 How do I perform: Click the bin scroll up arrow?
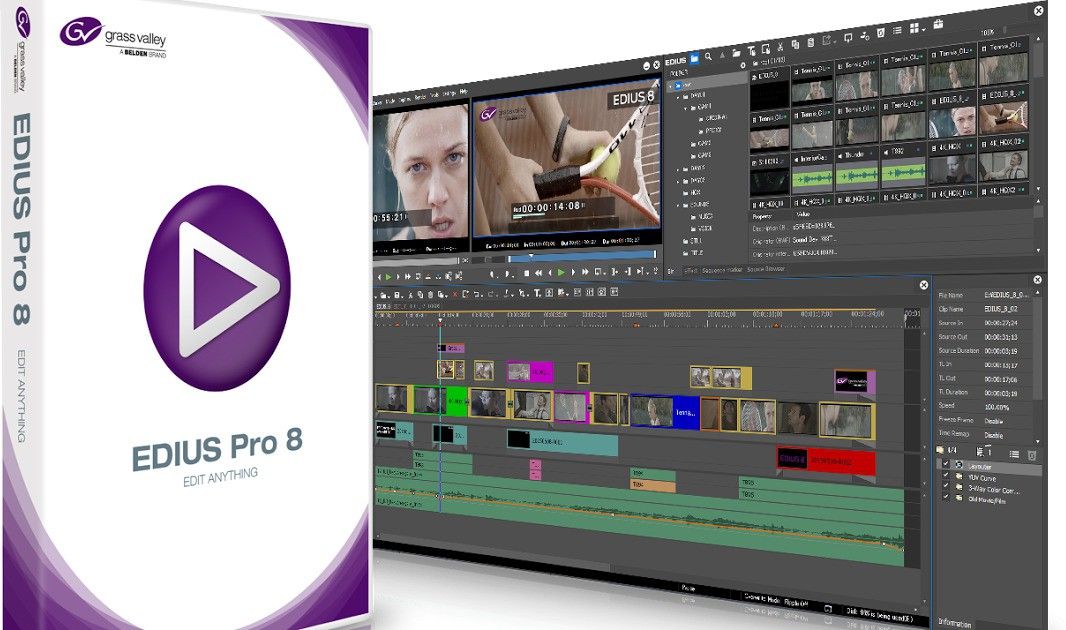[x=1037, y=39]
